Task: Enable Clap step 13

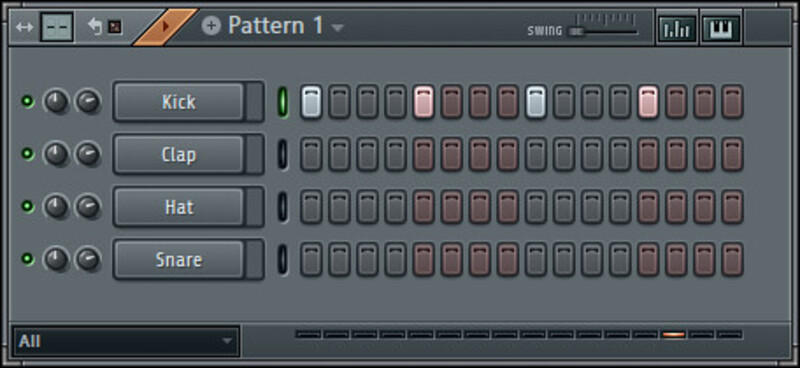Action: point(648,154)
